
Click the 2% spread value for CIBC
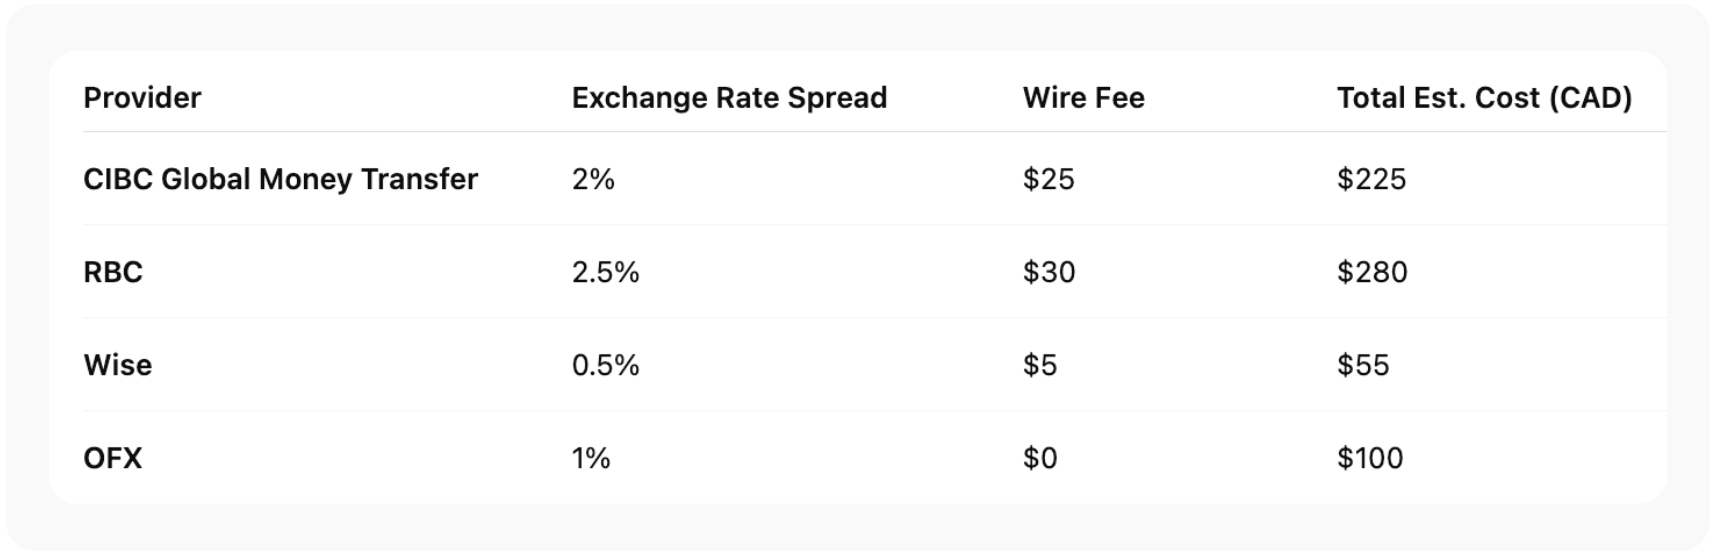click(x=593, y=179)
